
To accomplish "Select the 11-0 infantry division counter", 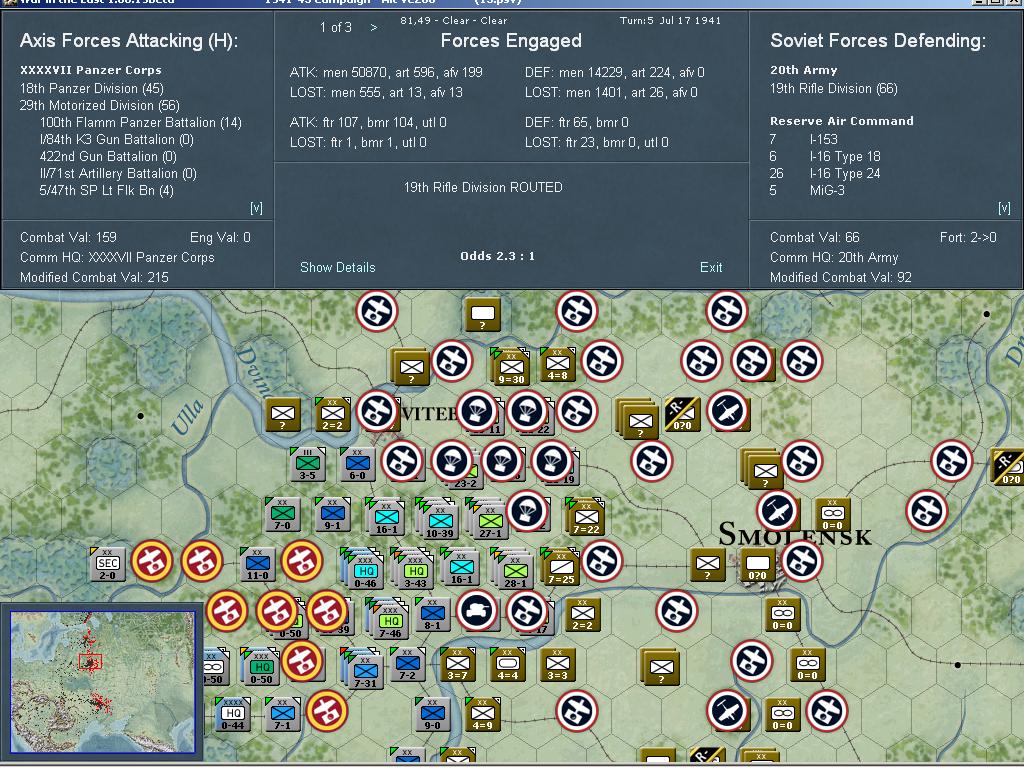I will click(x=257, y=564).
